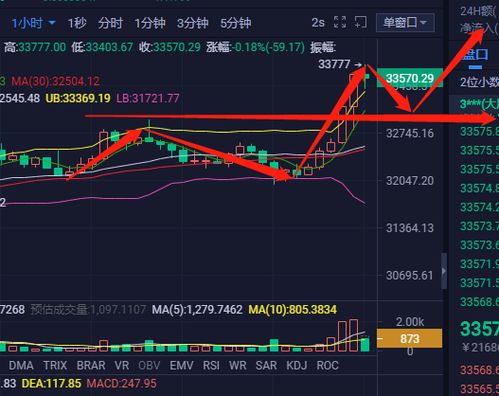Click the MA(5):1,279.7462 volume label
499x396 pixels.
197,310
